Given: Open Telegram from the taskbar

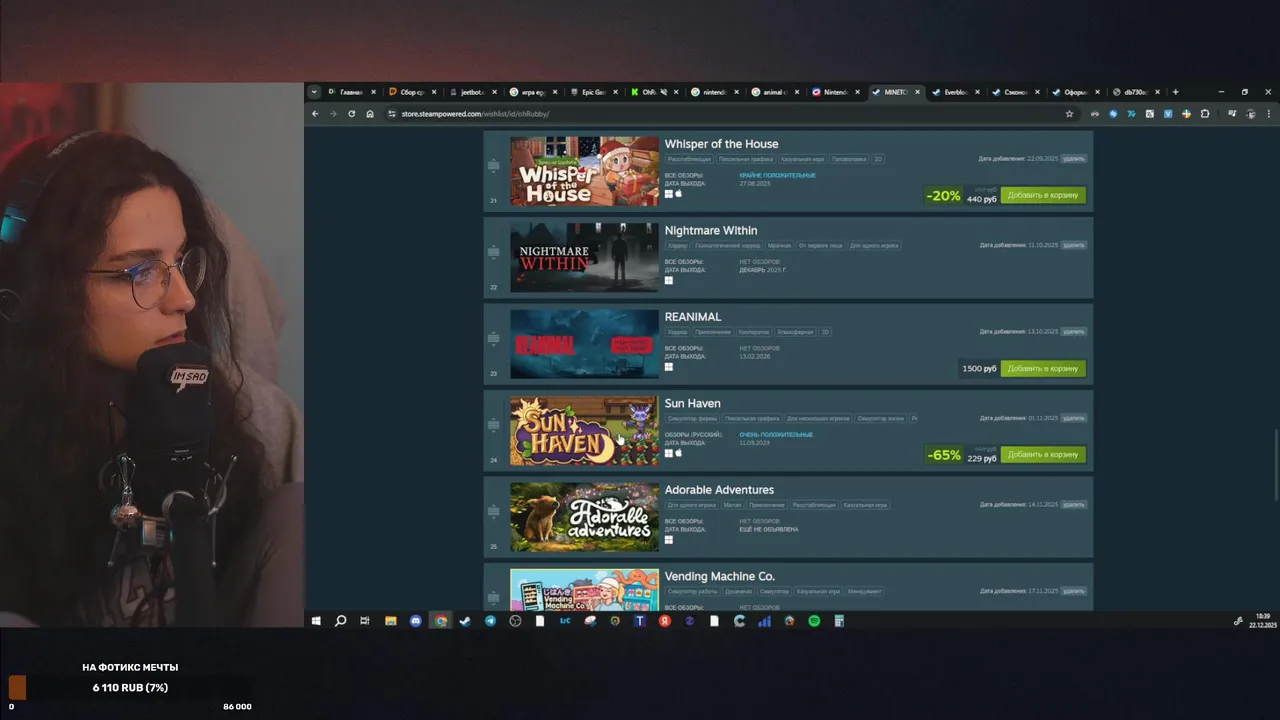Looking at the screenshot, I should click(x=490, y=621).
